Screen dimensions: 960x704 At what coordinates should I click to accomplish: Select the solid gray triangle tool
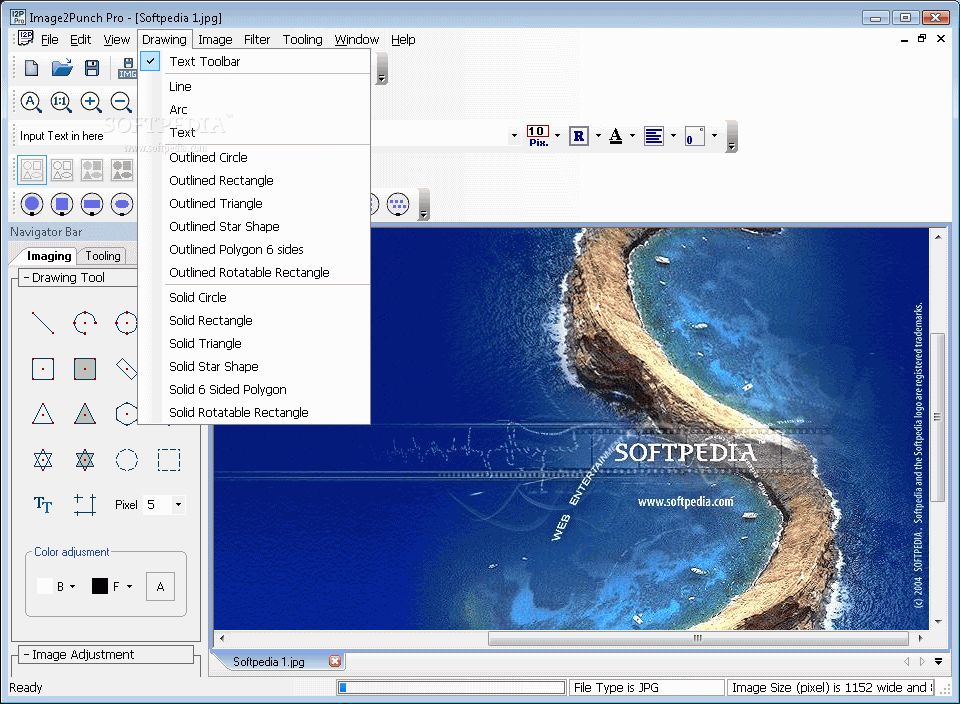84,414
